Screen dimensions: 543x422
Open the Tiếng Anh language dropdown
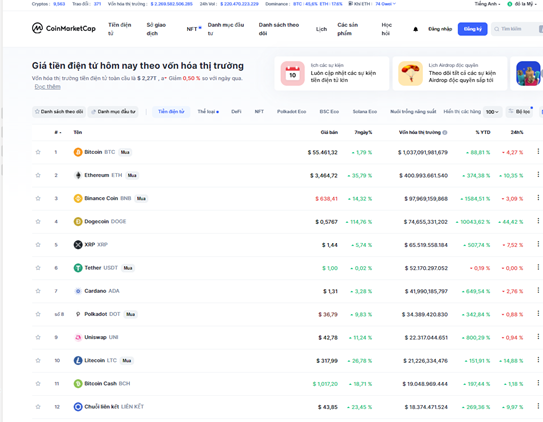point(488,4)
